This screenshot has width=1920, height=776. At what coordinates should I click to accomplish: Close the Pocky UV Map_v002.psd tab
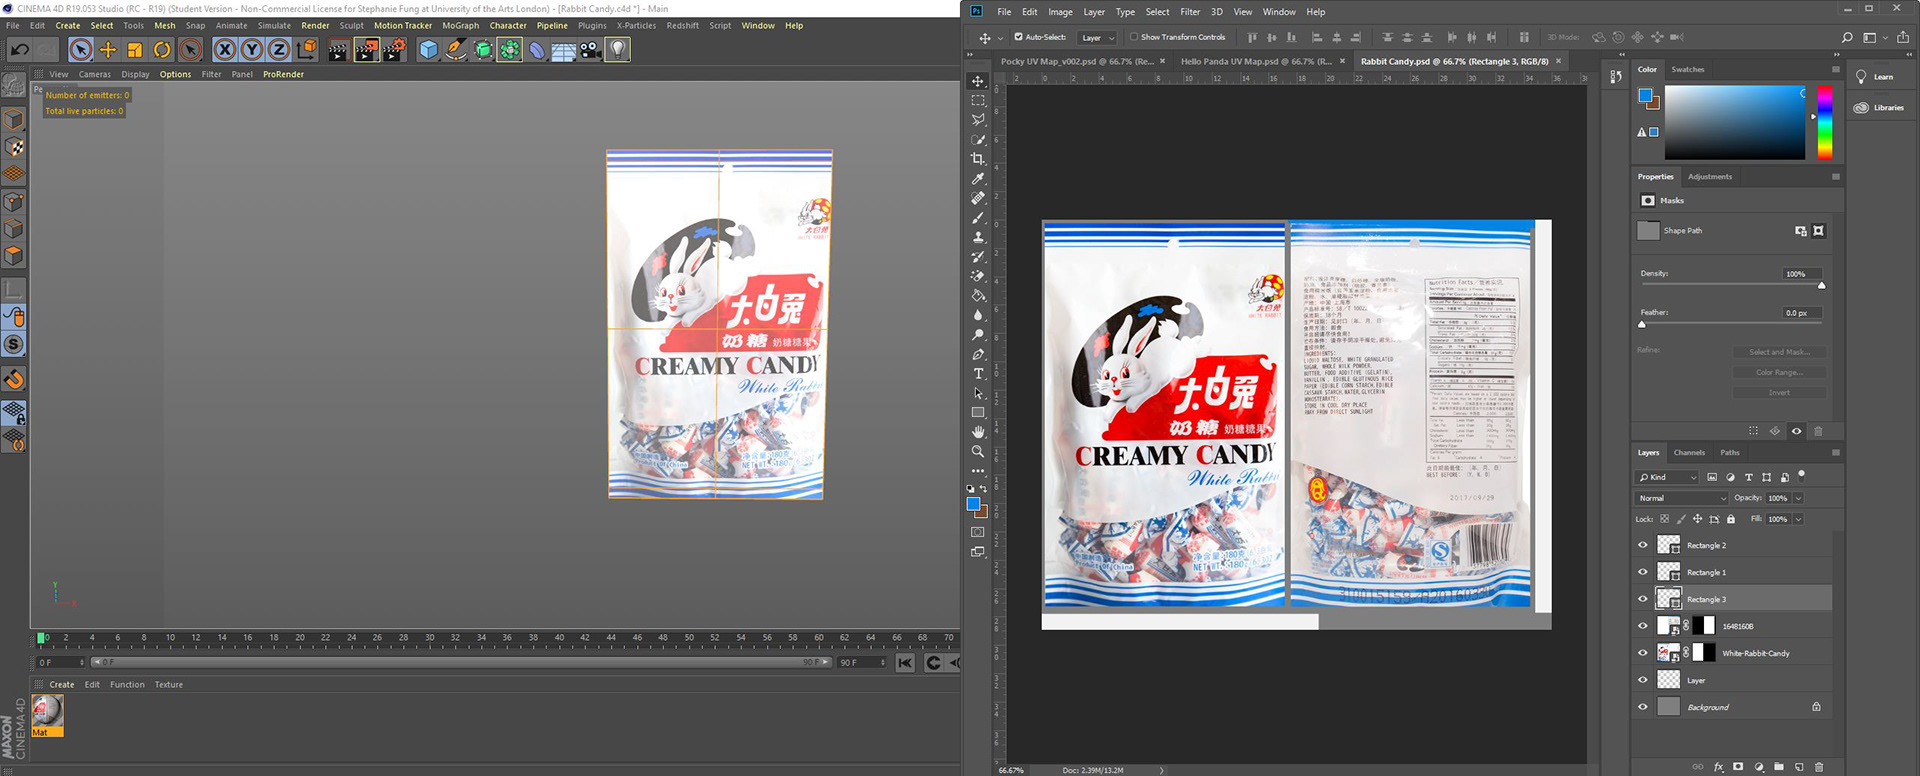point(1162,61)
